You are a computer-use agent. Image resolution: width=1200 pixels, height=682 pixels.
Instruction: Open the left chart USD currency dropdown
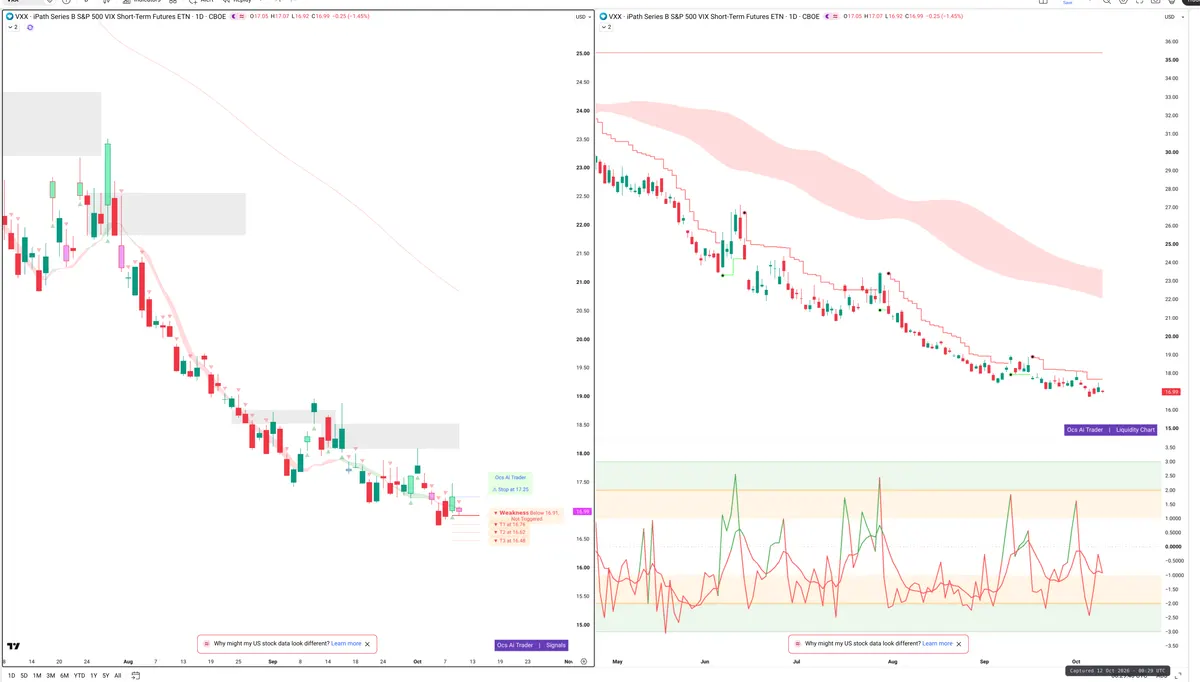pos(581,17)
